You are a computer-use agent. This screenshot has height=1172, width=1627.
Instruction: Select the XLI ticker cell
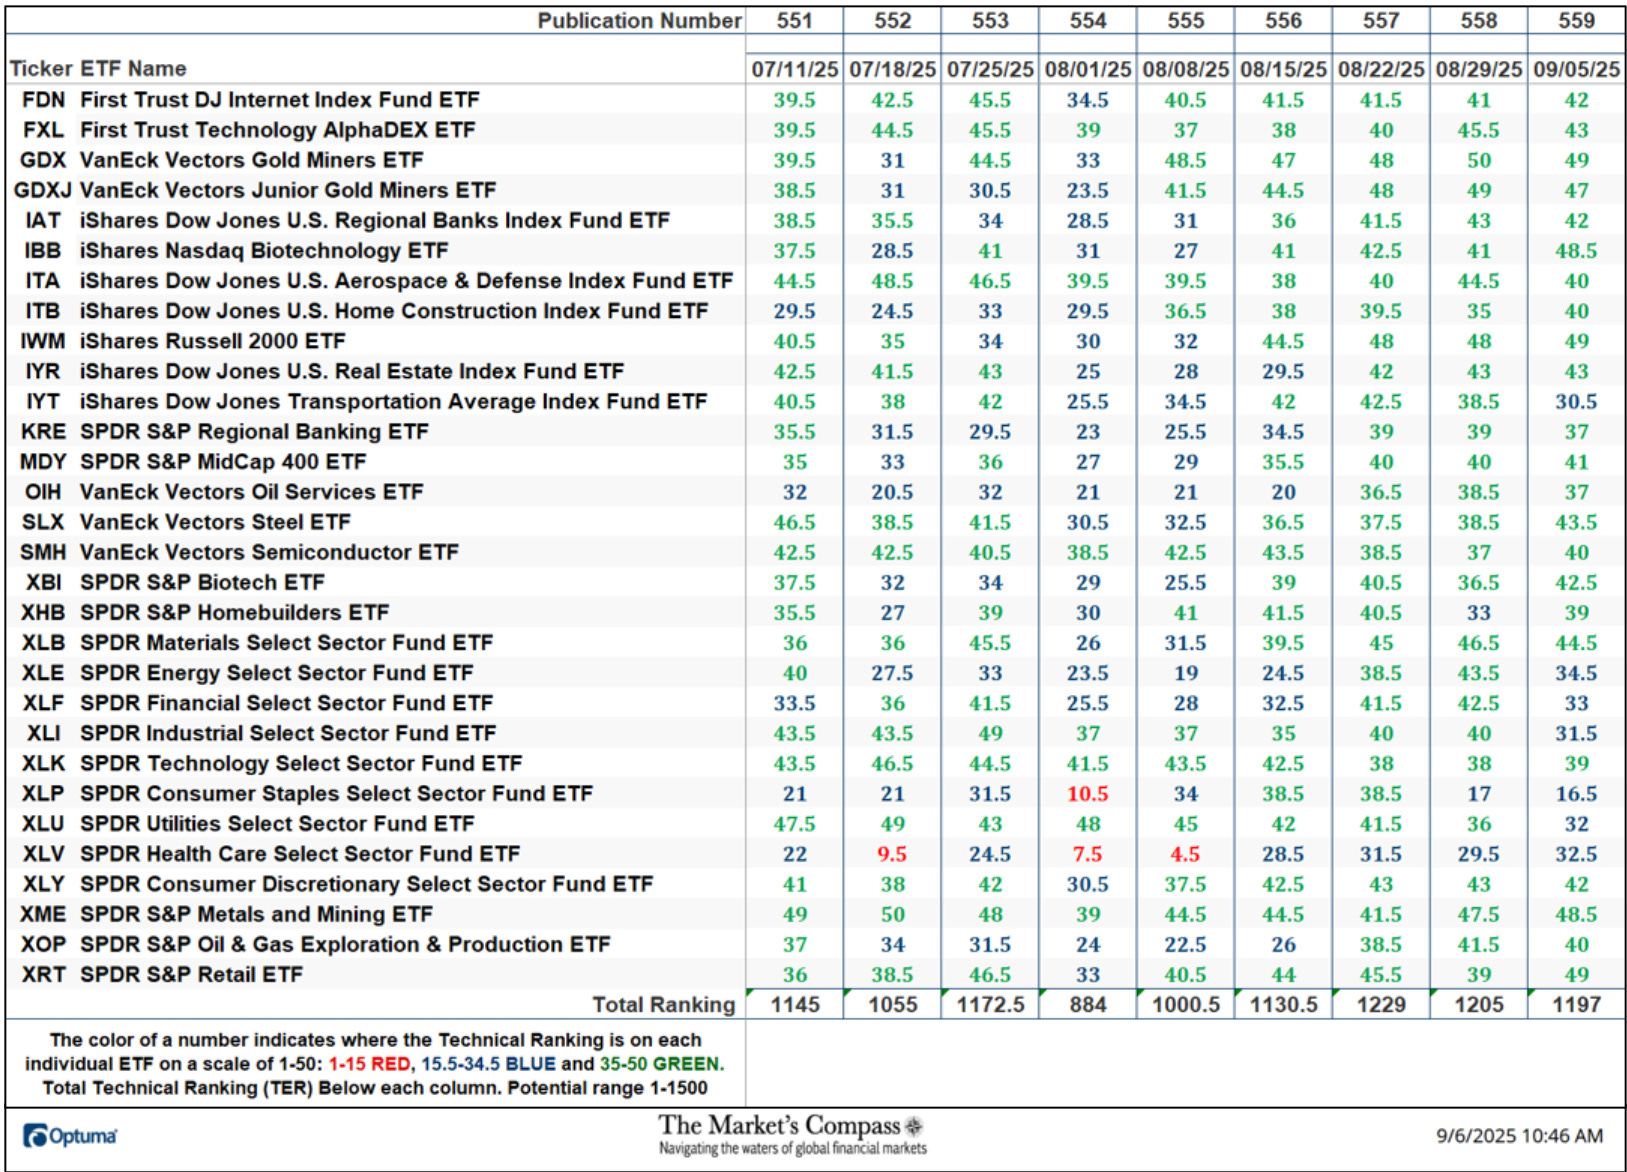[x=43, y=734]
